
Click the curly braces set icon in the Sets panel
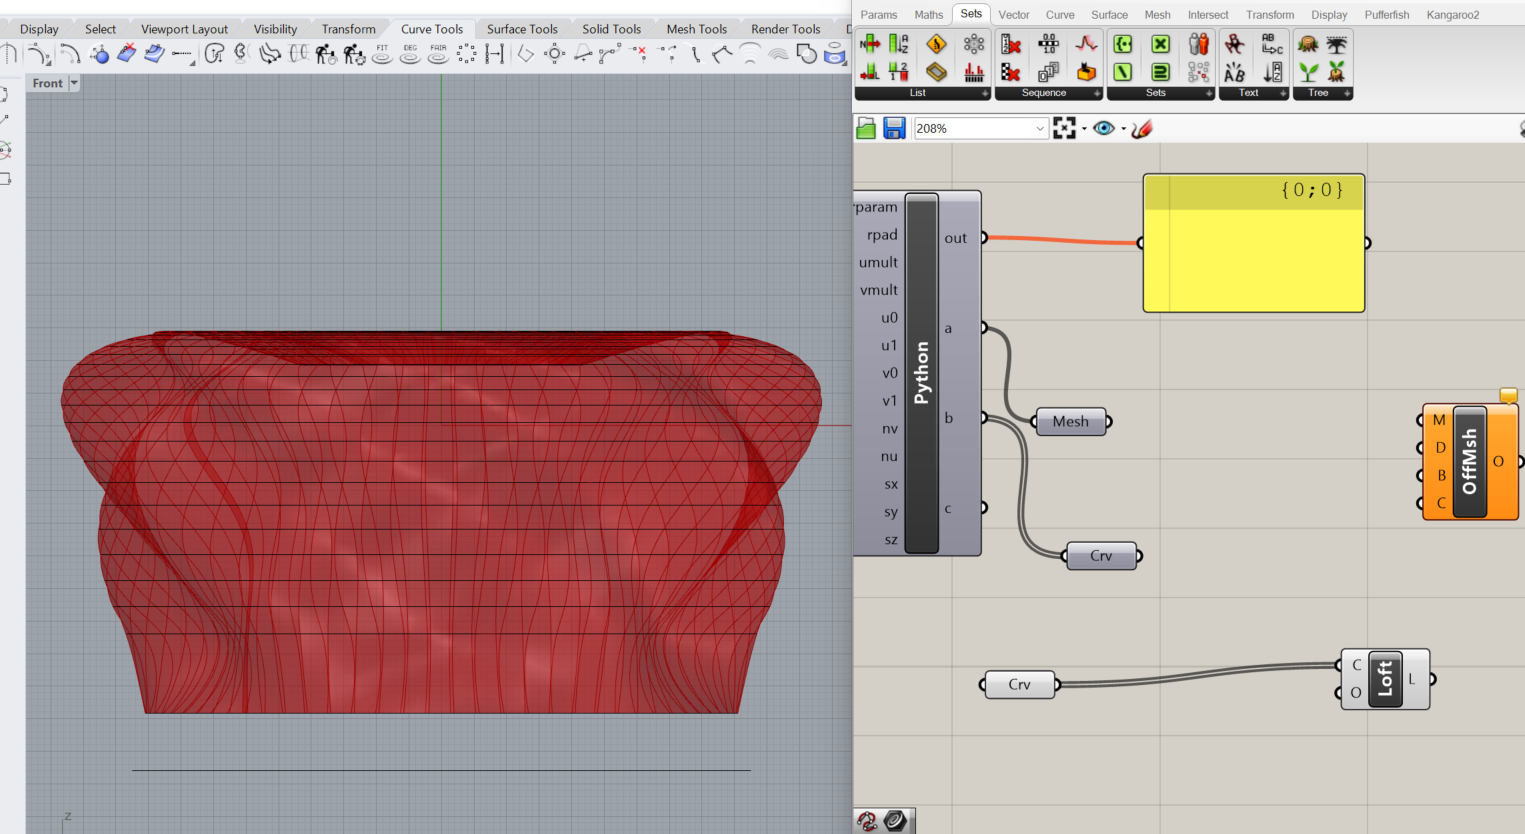tap(1123, 44)
